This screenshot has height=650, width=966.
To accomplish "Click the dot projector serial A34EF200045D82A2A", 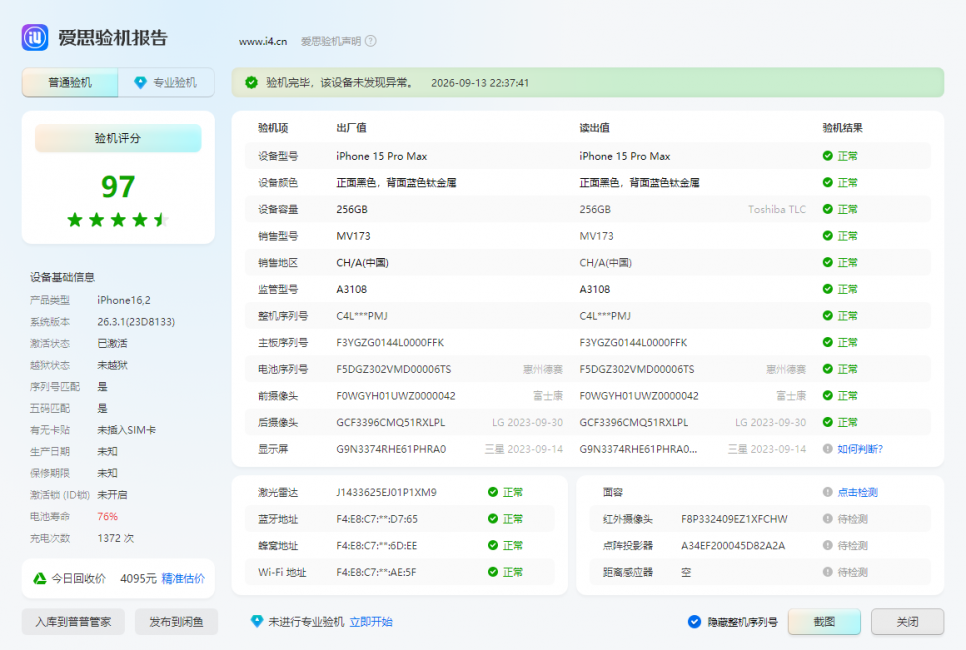I will [x=733, y=546].
